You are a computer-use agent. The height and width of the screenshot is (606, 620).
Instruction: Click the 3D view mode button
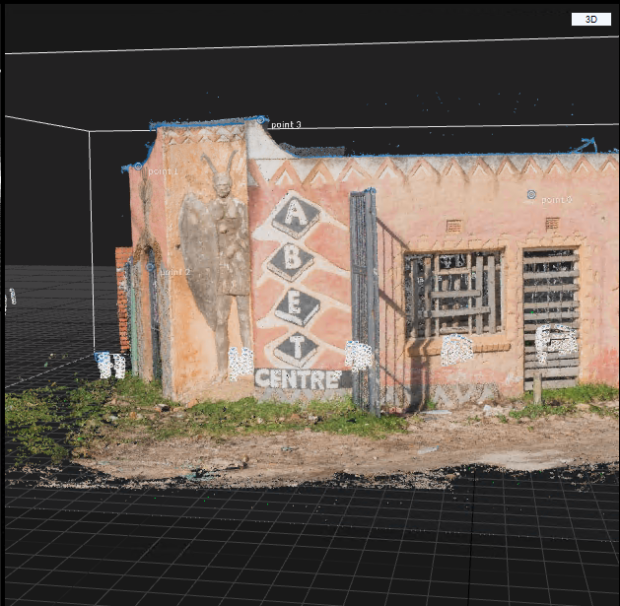(x=590, y=19)
